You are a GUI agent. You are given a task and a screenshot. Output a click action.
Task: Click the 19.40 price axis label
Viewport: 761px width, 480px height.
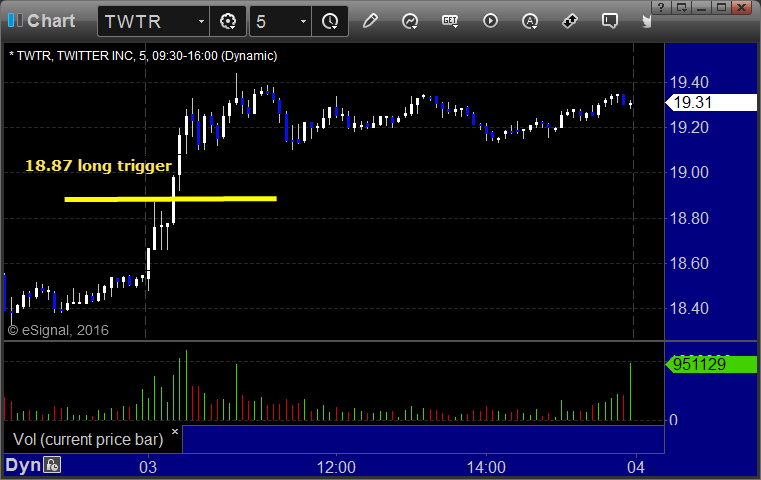tap(689, 83)
